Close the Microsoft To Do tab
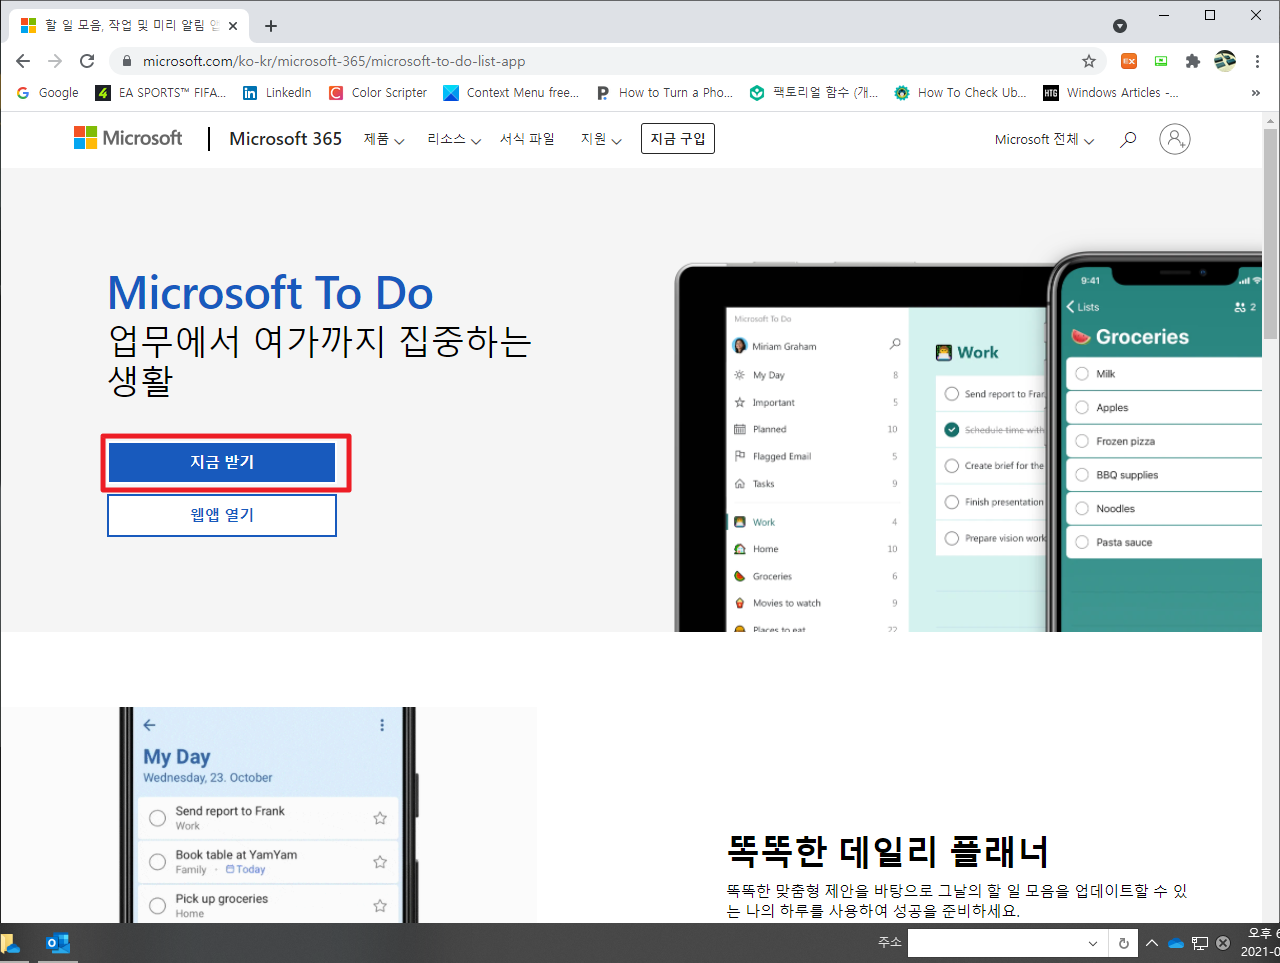 tap(234, 26)
